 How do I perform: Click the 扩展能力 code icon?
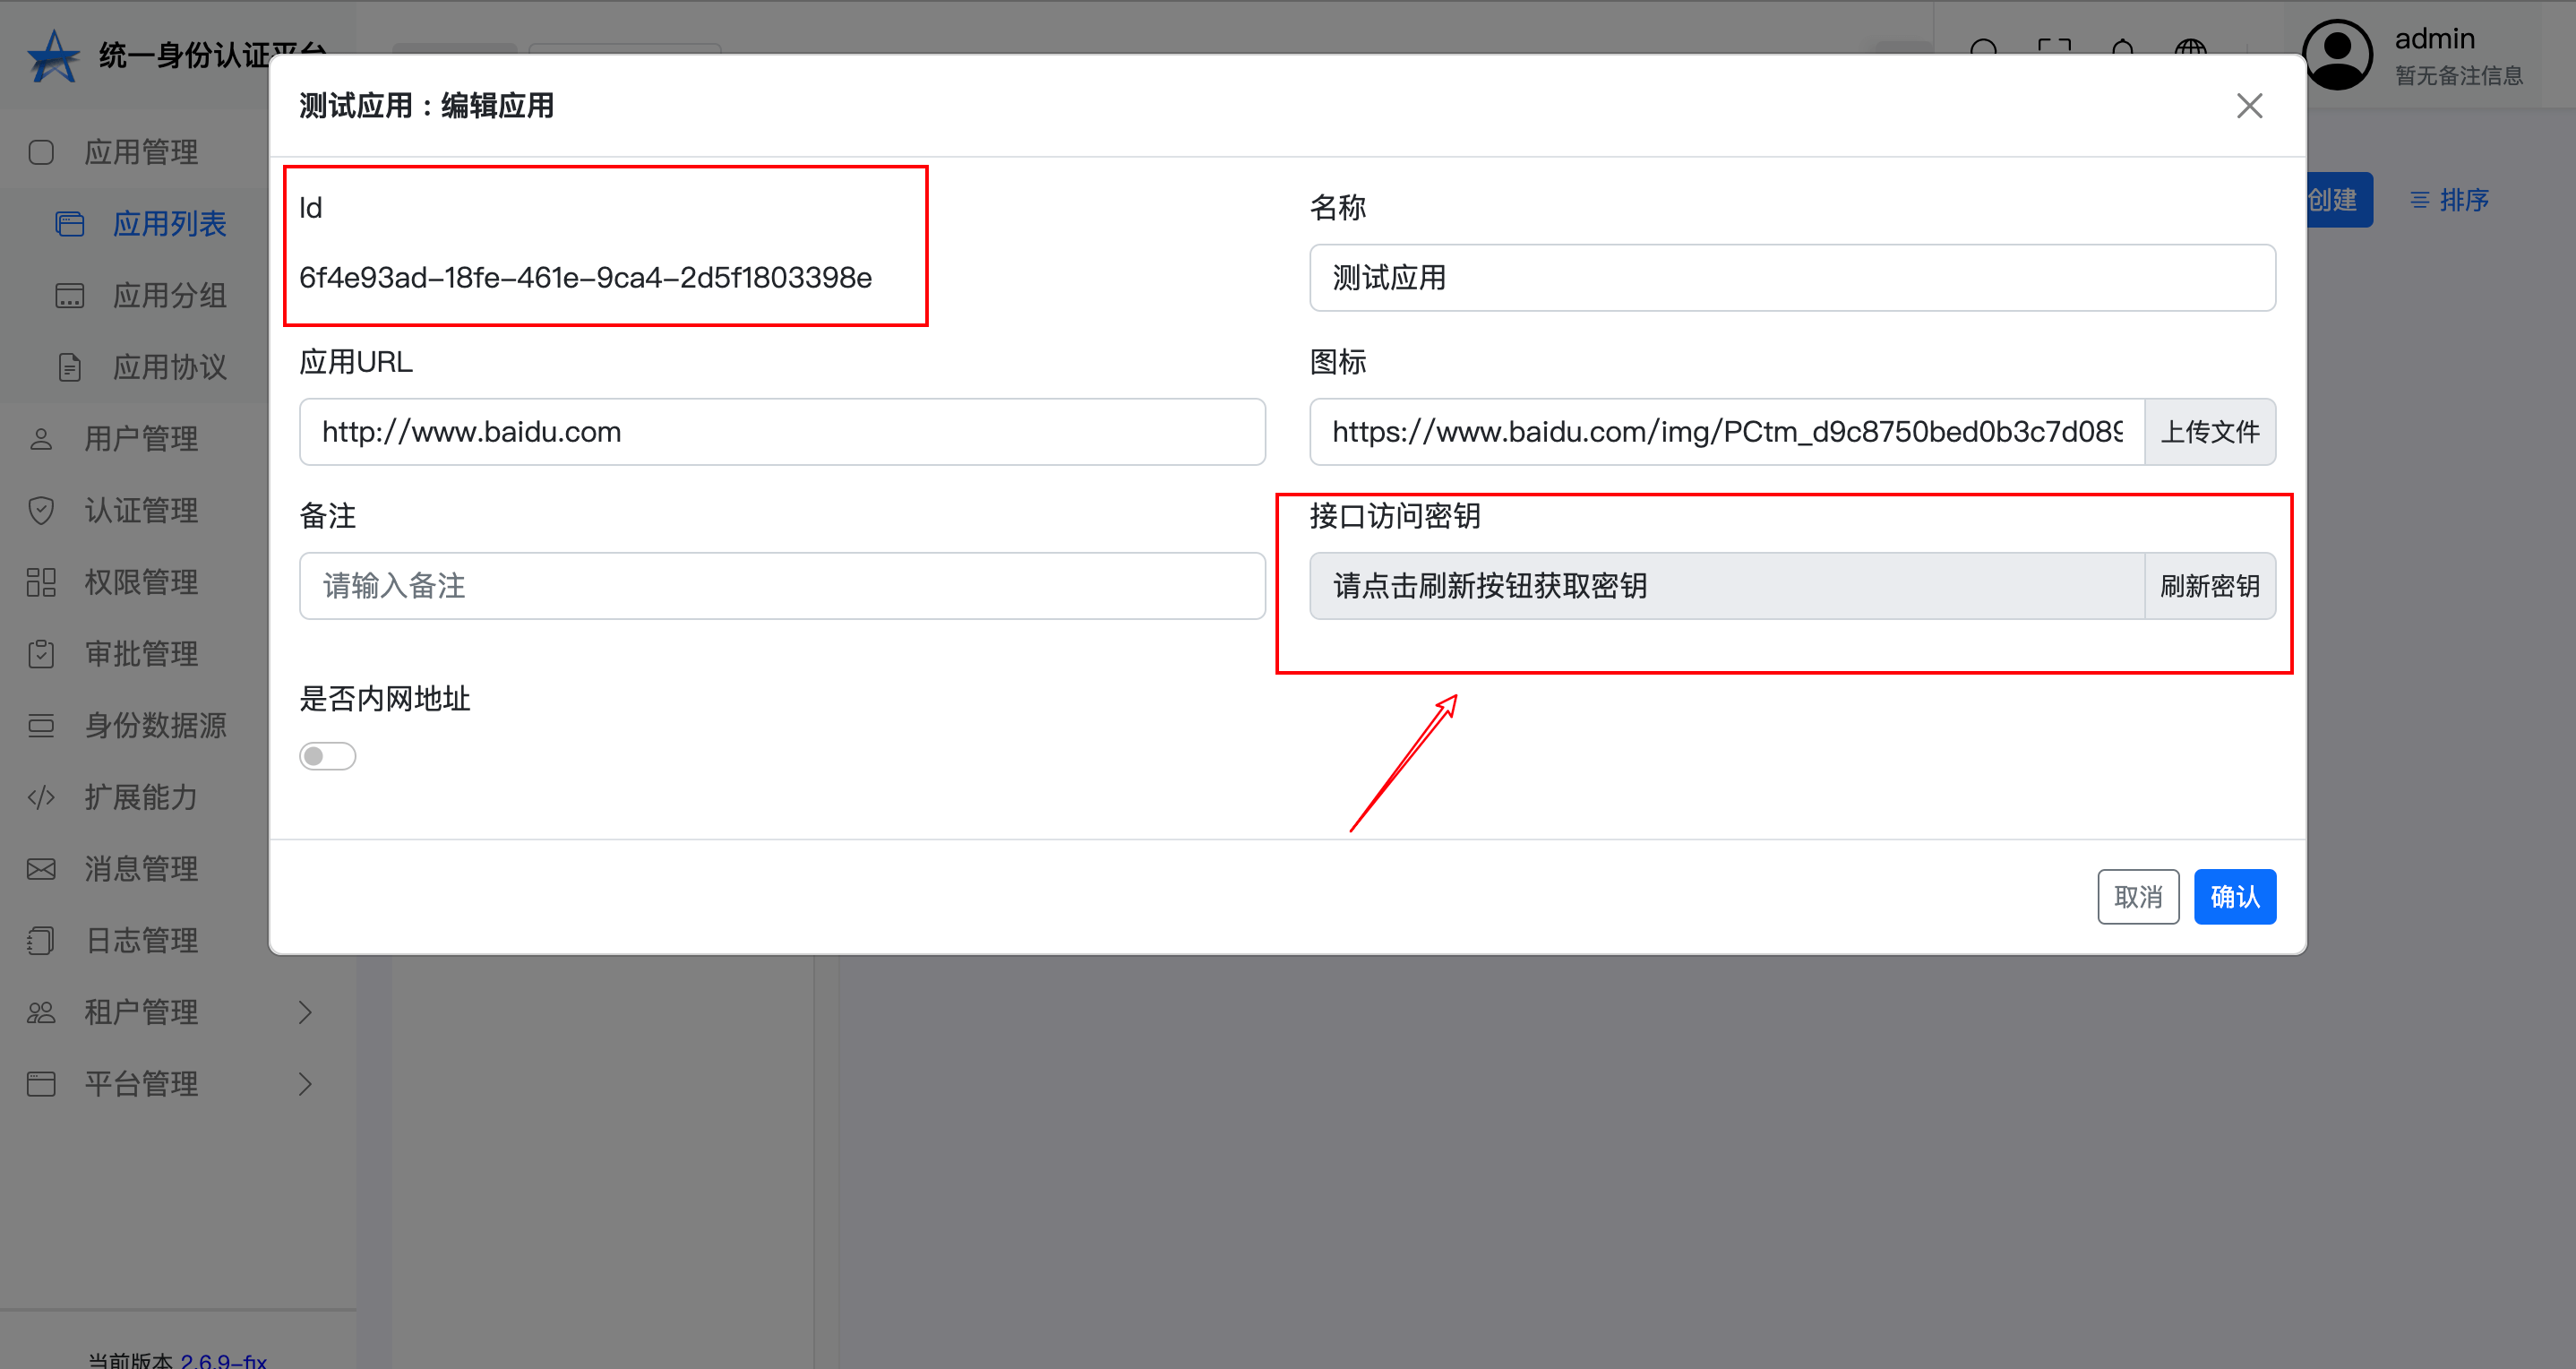click(x=41, y=797)
